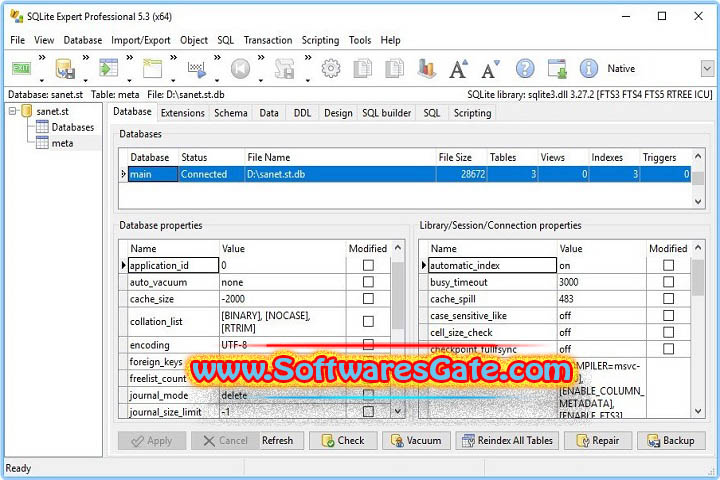Click the database save toolbar icon

coord(65,68)
